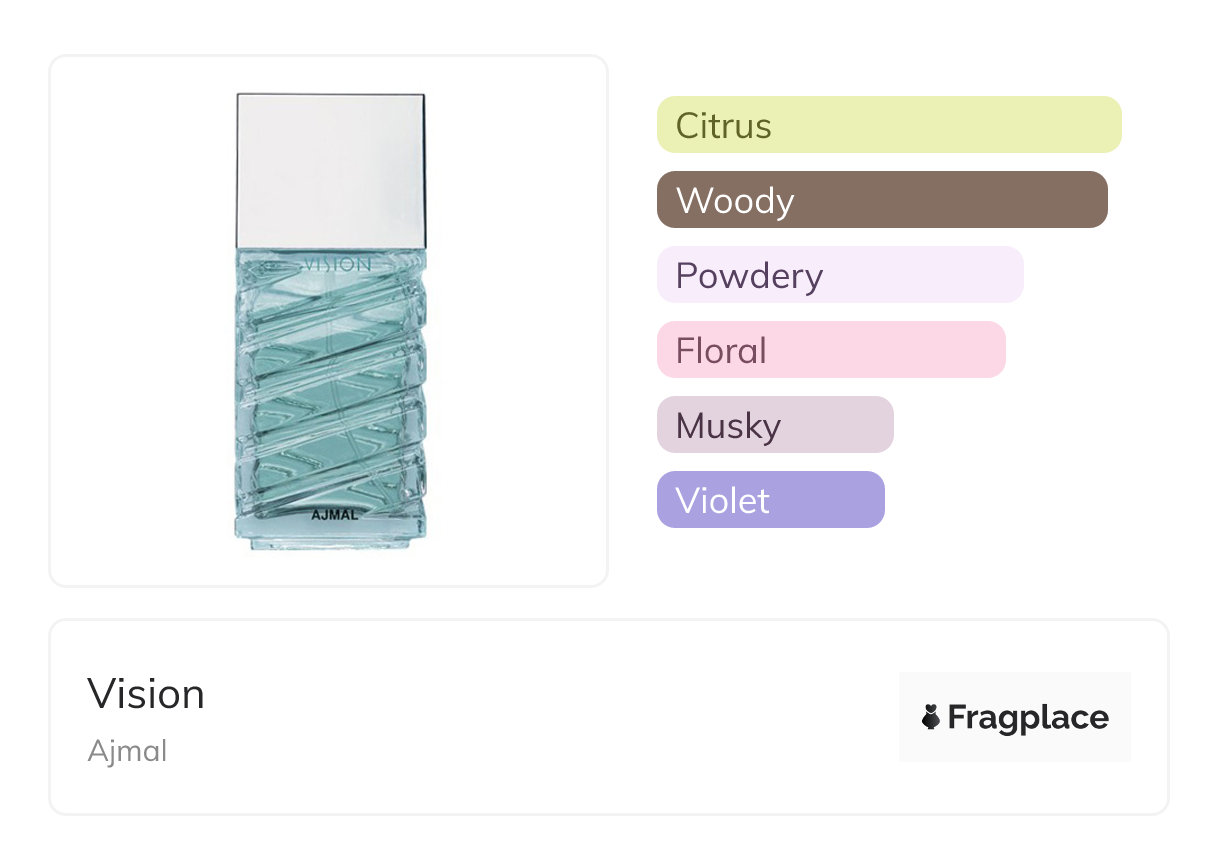Click the word Violet in its bar

[x=722, y=501]
